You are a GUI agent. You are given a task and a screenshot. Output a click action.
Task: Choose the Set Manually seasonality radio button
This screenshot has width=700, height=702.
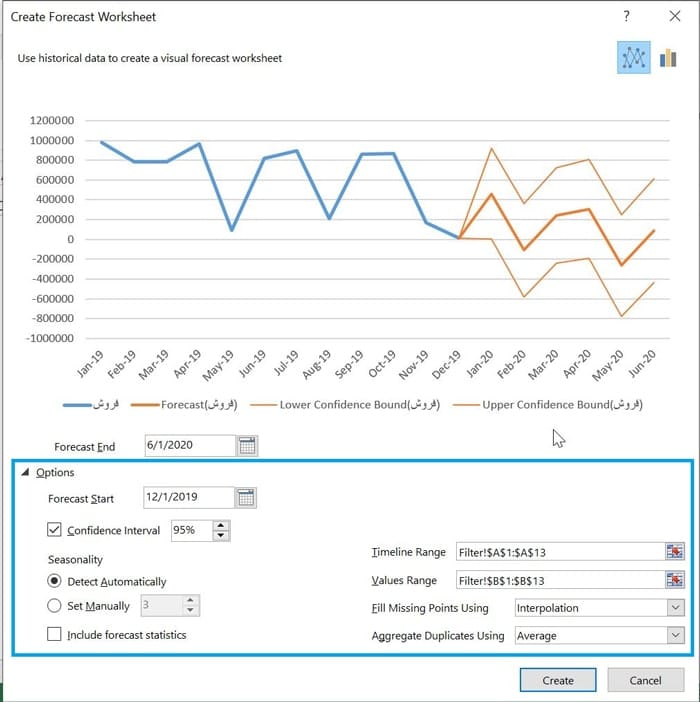point(54,605)
